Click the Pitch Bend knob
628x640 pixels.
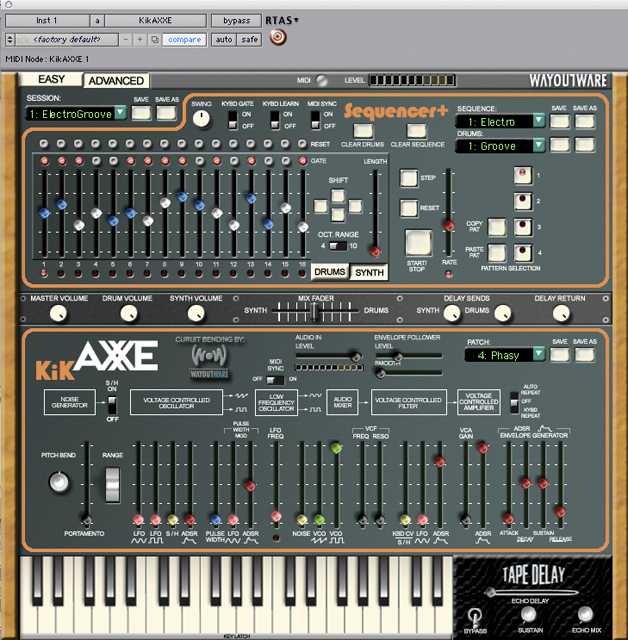[x=59, y=482]
